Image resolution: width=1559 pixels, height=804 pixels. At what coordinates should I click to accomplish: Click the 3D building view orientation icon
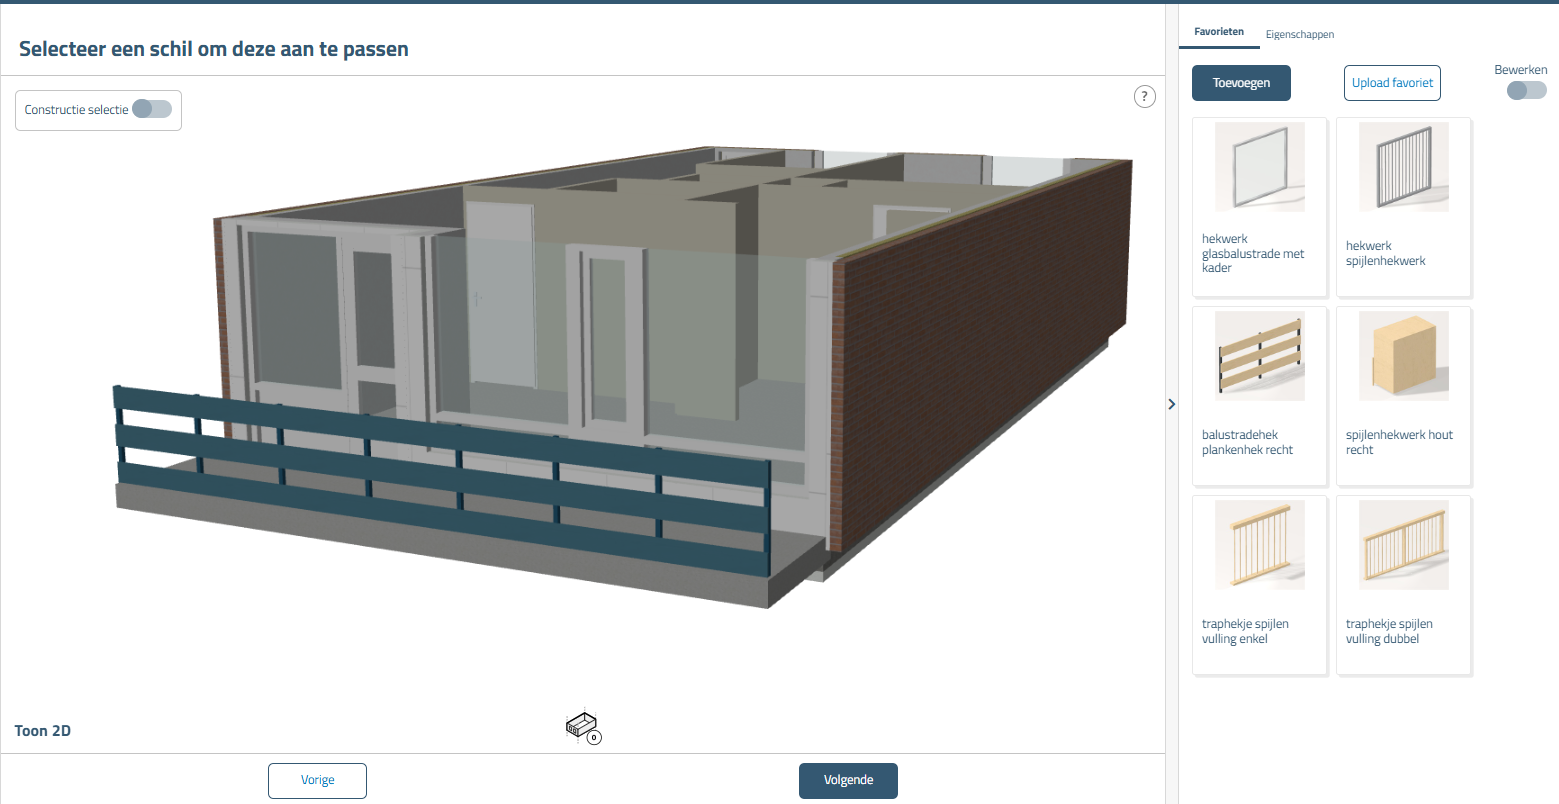(x=581, y=726)
